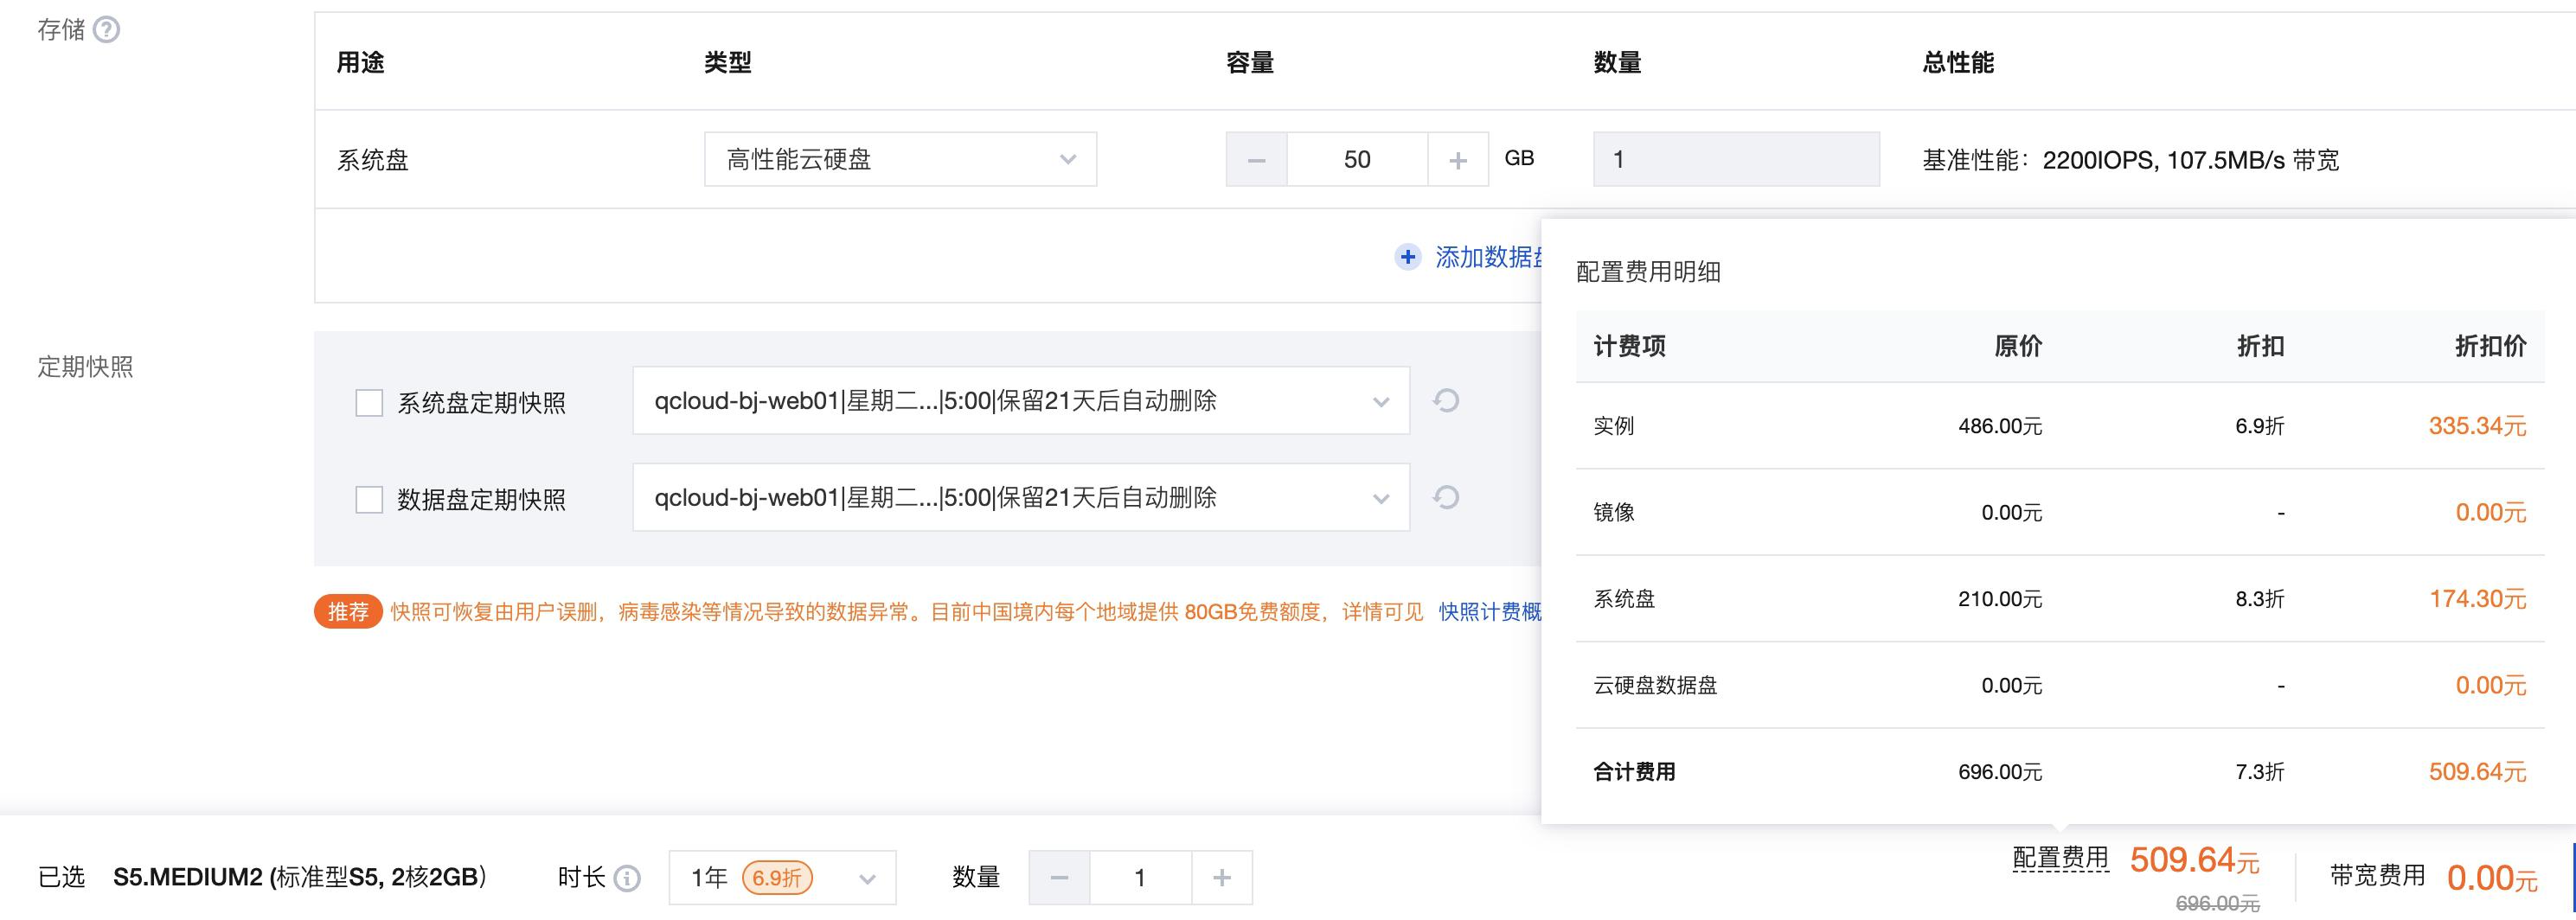
Task: Increase system disk capacity with plus button
Action: (x=1458, y=160)
